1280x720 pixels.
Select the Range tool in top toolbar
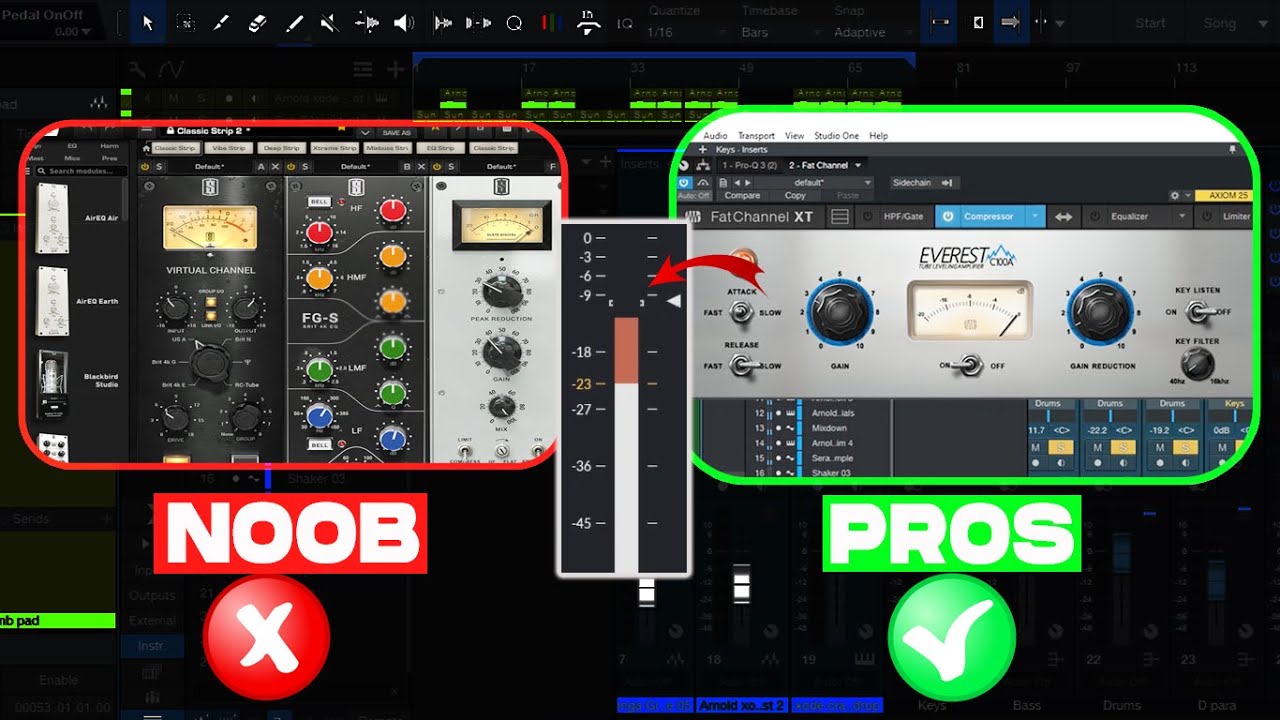click(184, 23)
